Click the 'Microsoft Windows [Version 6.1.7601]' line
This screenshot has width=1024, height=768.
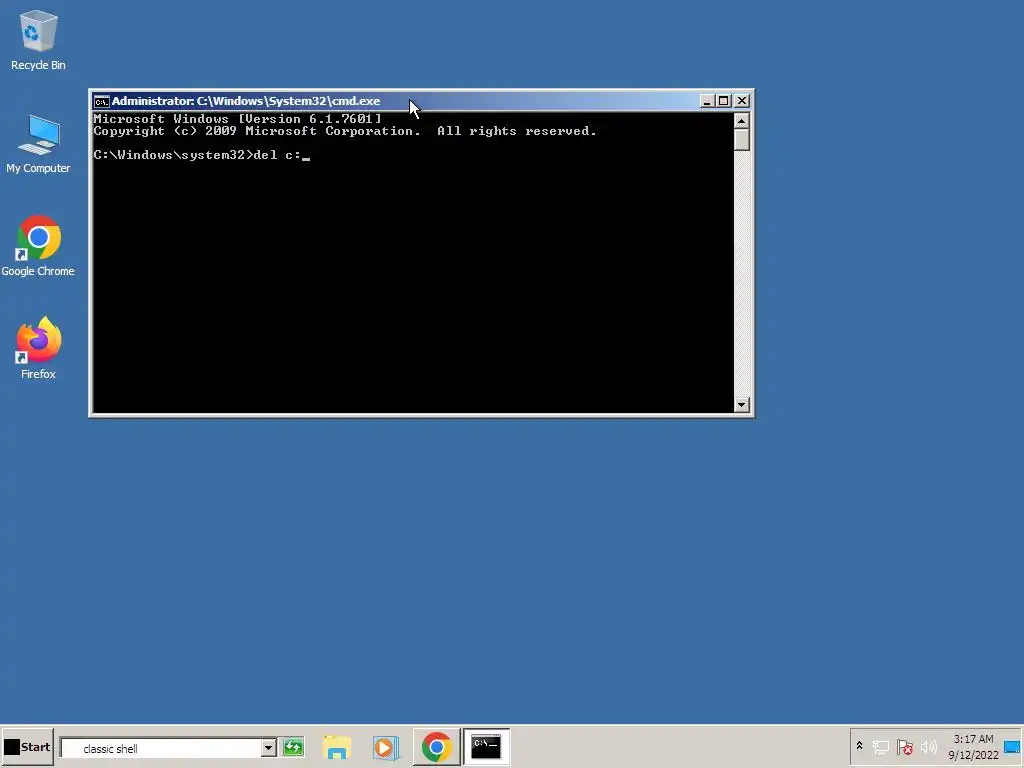(x=237, y=119)
